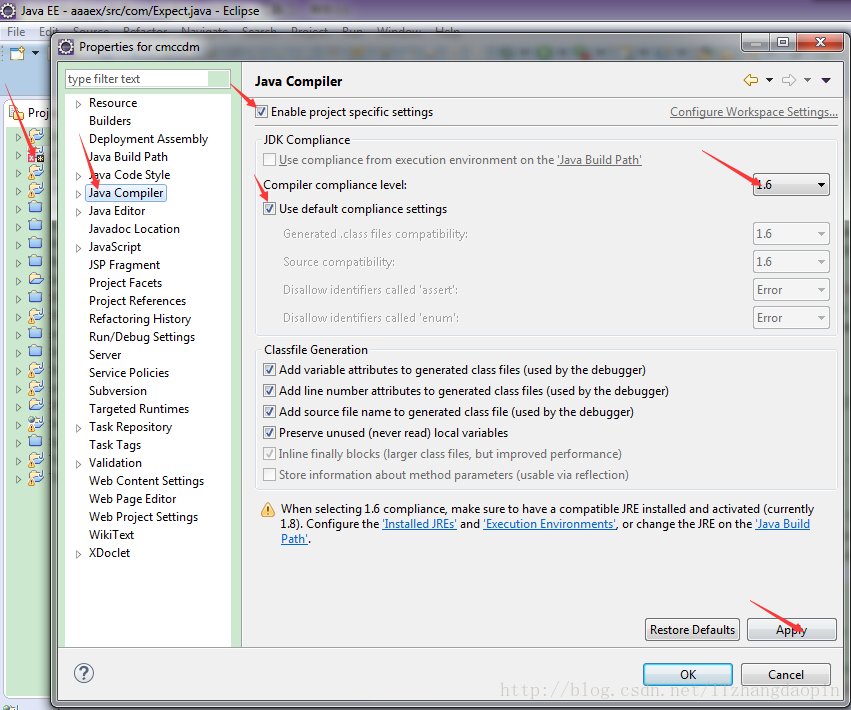This screenshot has height=710, width=851.
Task: Select the Server properties page
Action: (x=105, y=354)
